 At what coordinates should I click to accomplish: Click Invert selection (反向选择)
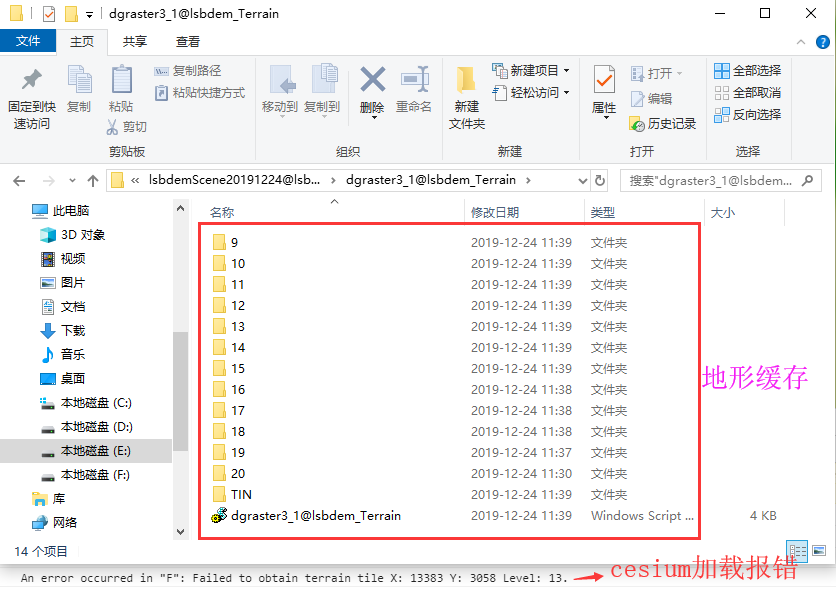747,115
